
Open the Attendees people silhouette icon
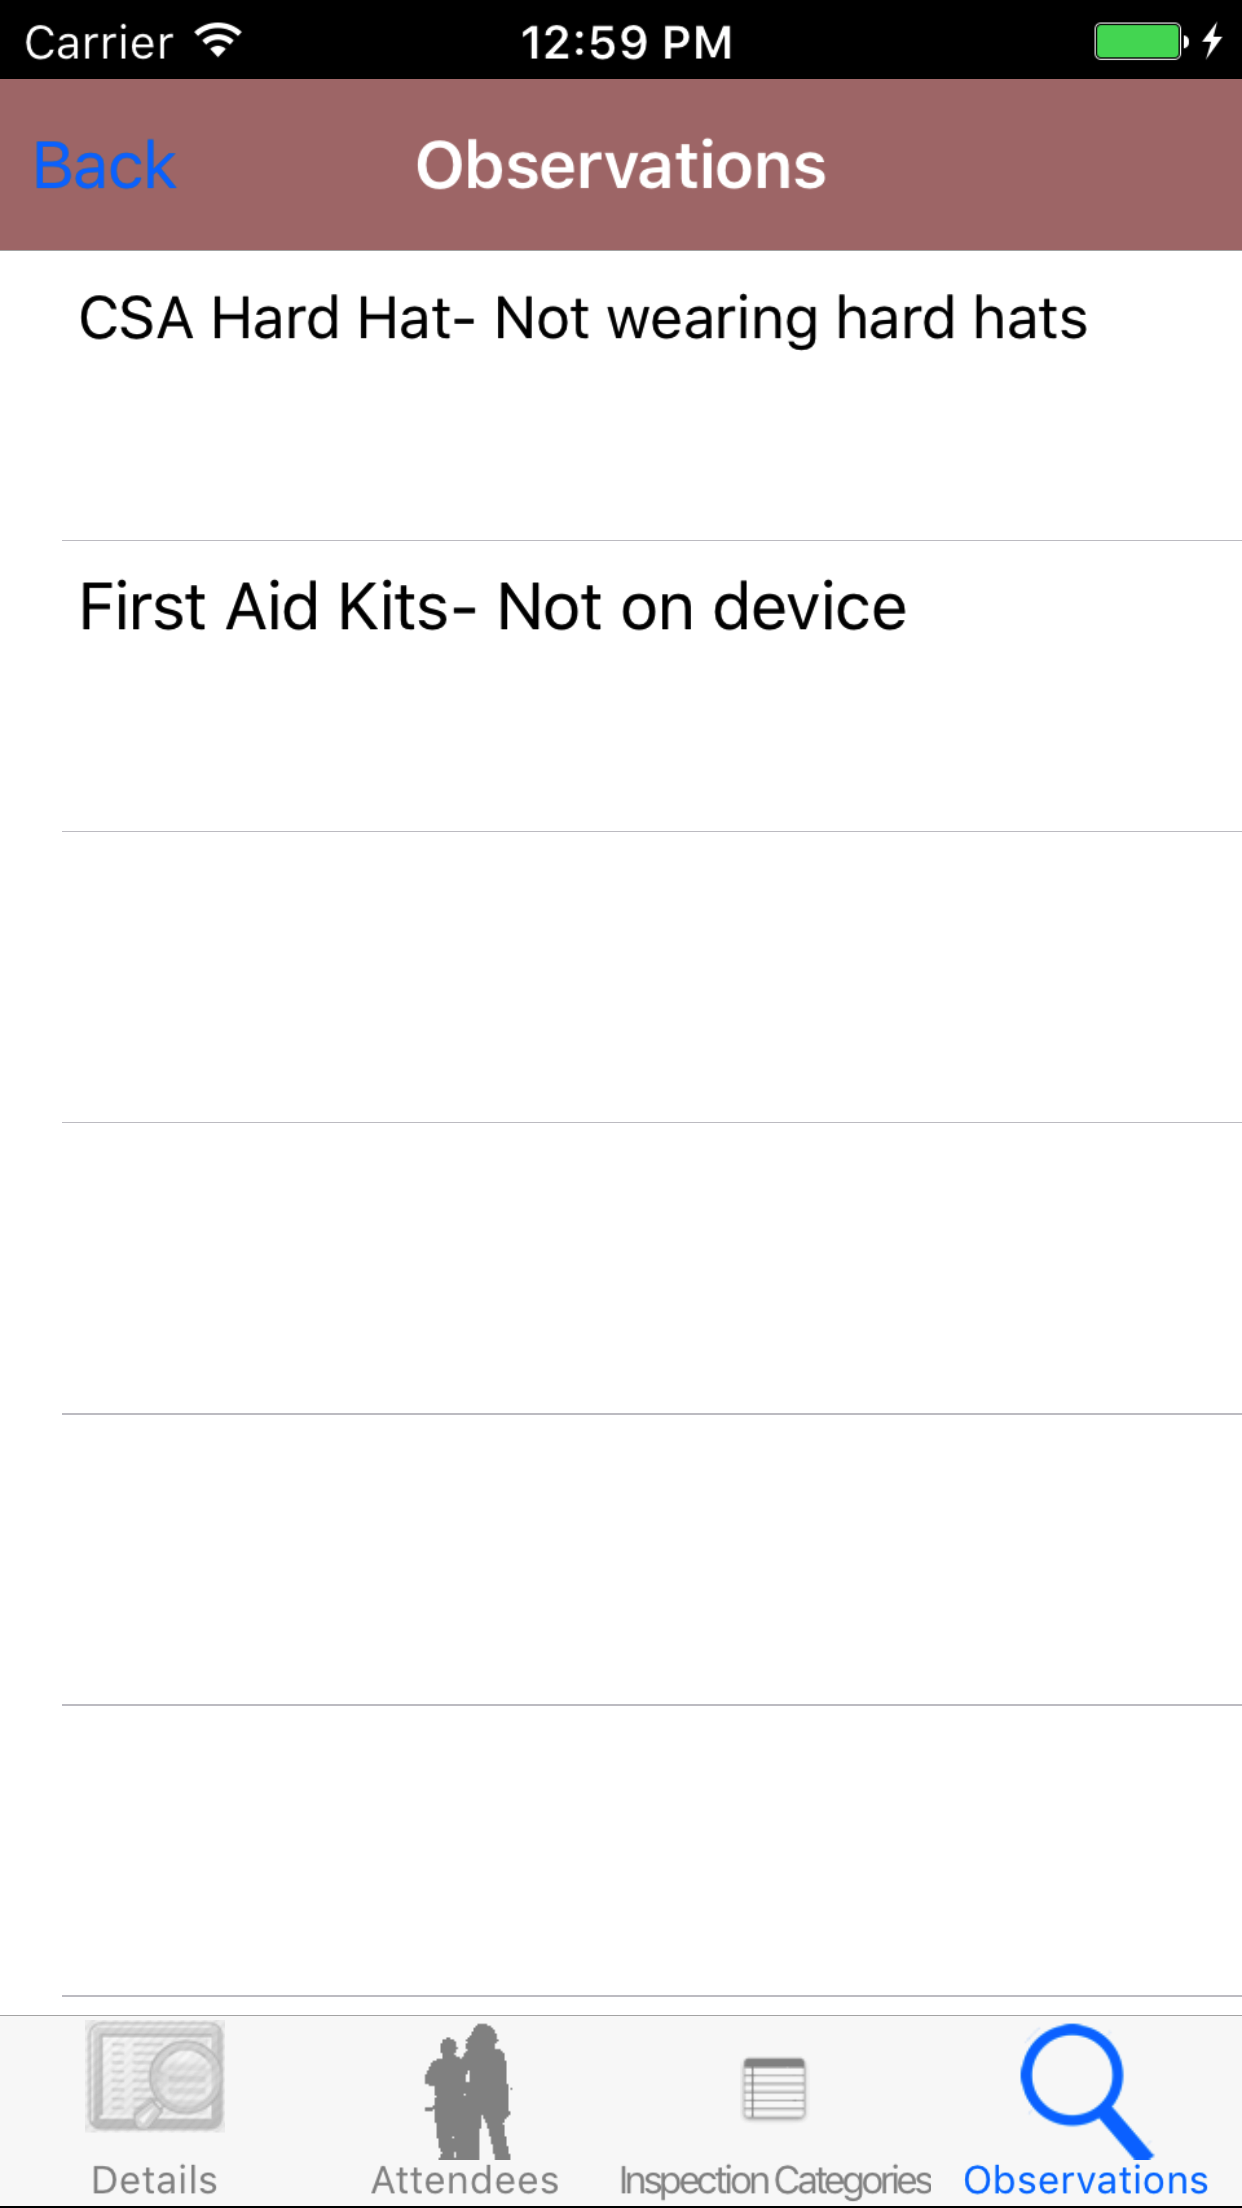click(467, 2090)
